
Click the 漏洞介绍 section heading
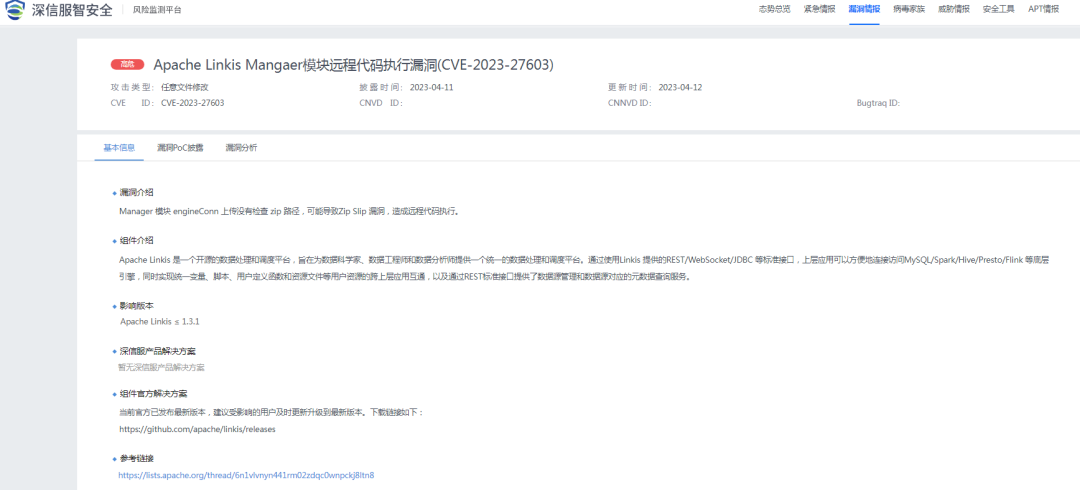pyautogui.click(x=136, y=192)
